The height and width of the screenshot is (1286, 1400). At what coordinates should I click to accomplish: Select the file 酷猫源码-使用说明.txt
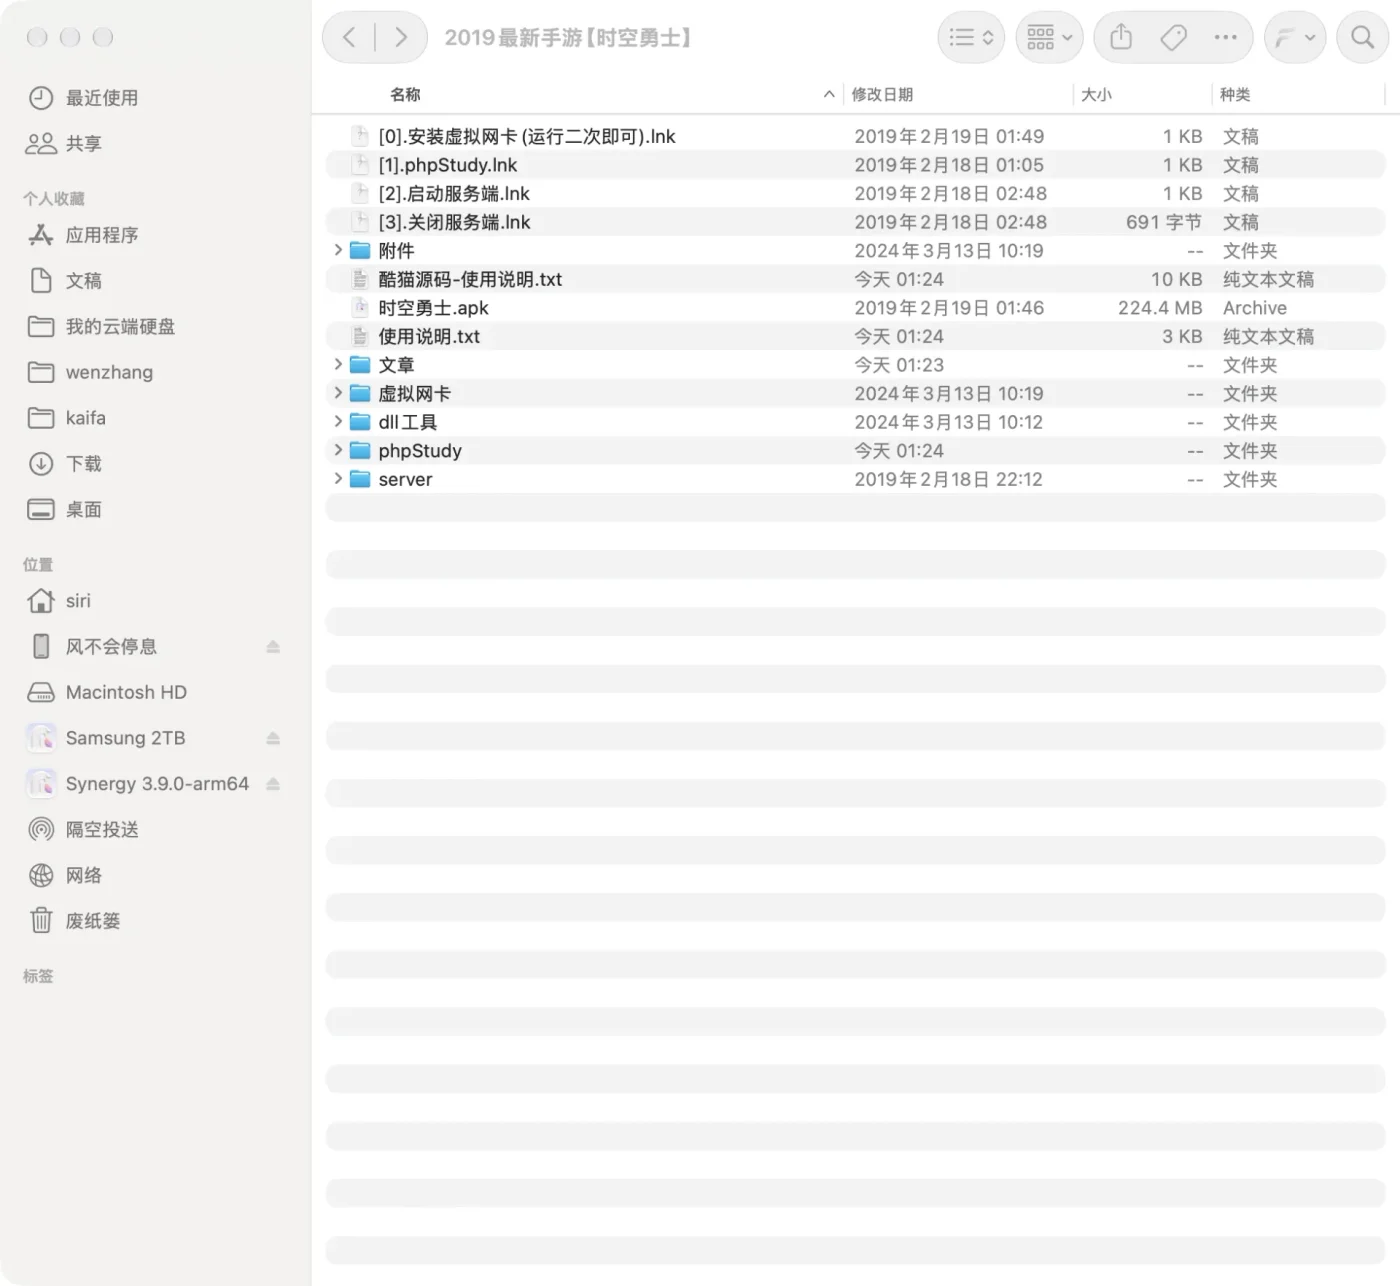pyautogui.click(x=856, y=279)
